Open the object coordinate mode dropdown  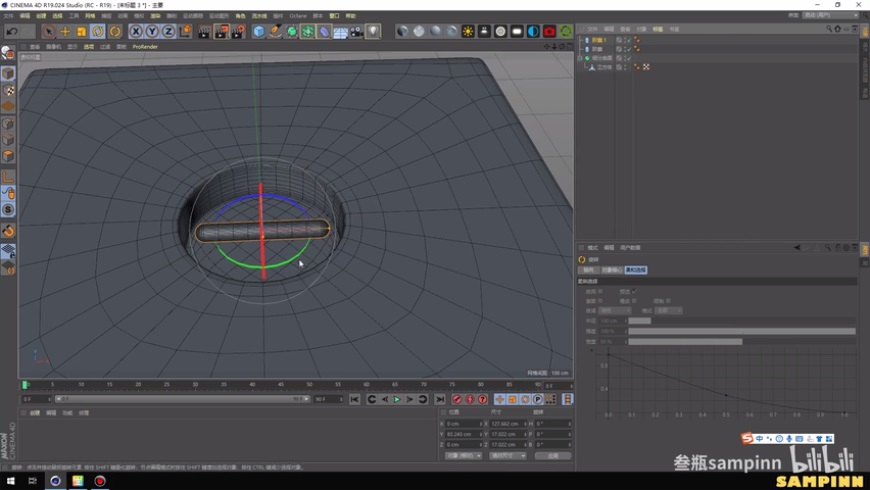pyautogui.click(x=463, y=456)
